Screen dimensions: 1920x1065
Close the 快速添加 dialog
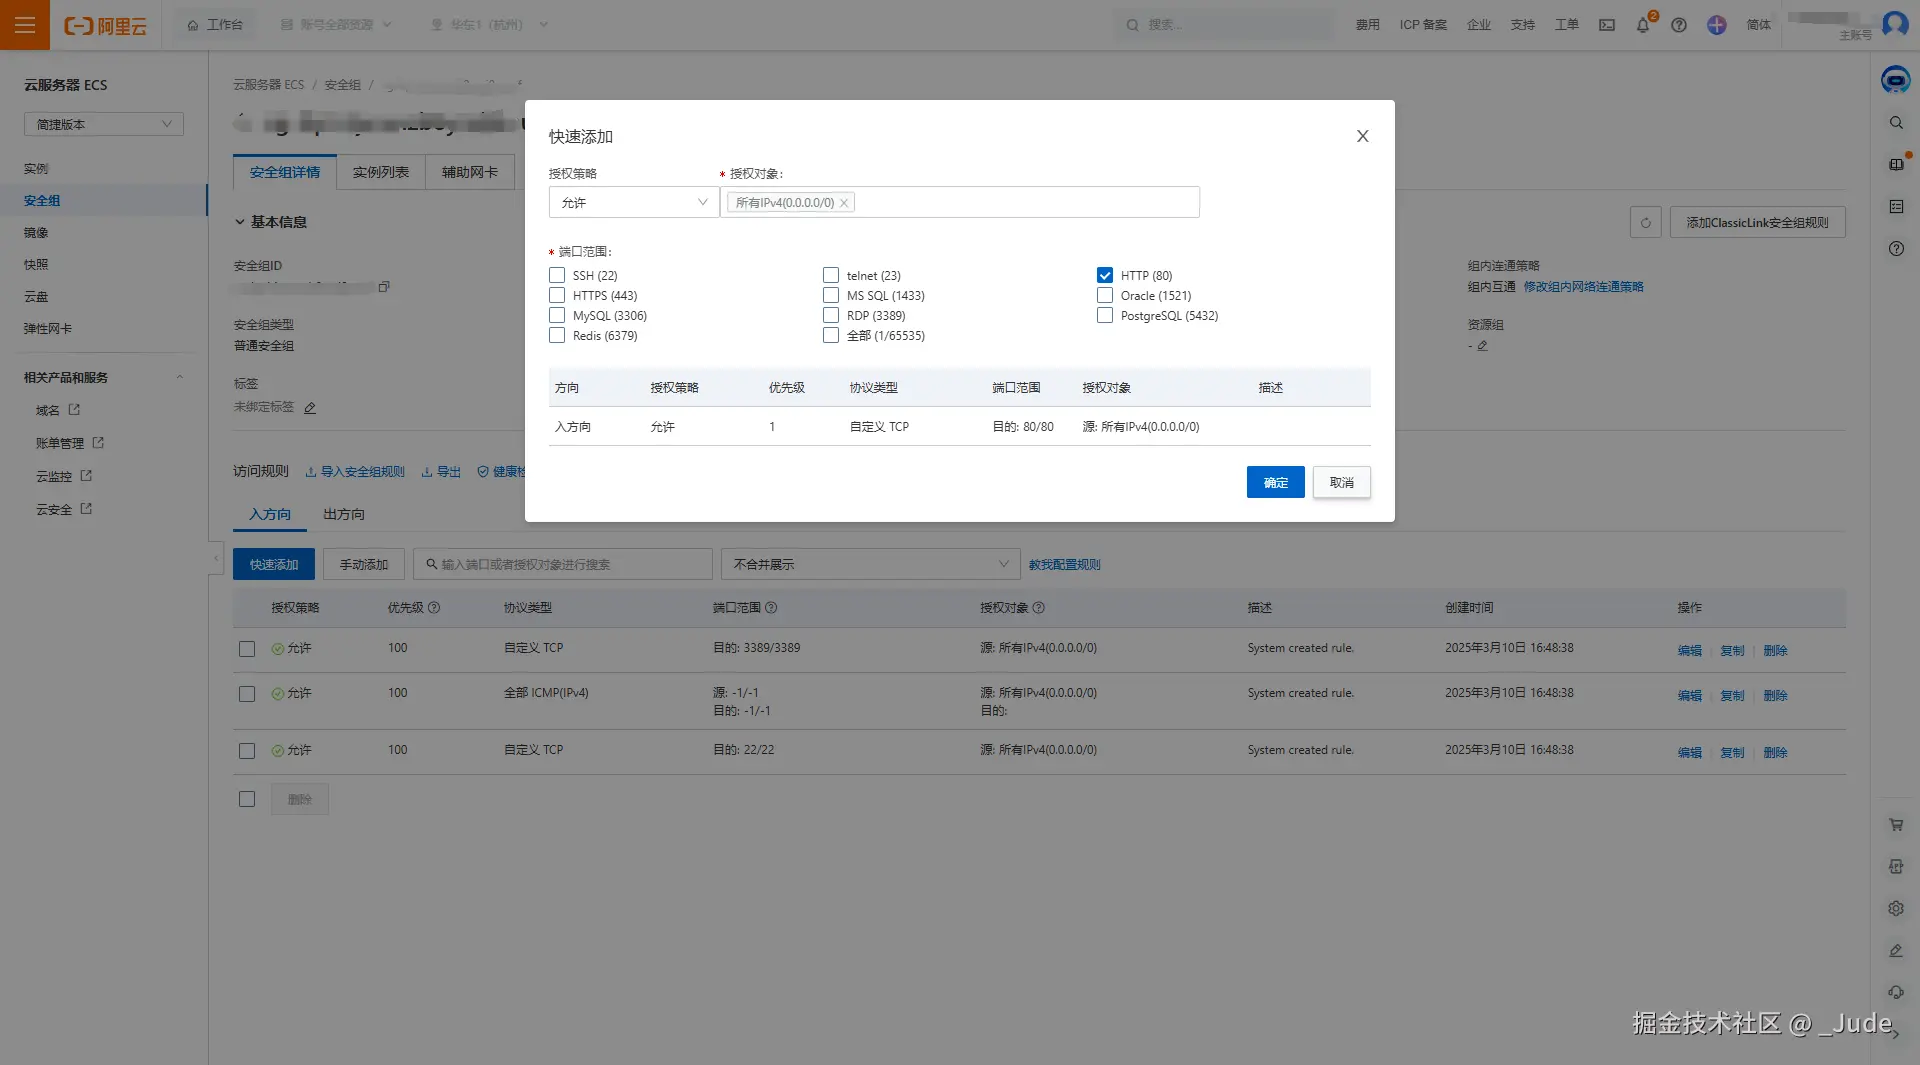1362,136
